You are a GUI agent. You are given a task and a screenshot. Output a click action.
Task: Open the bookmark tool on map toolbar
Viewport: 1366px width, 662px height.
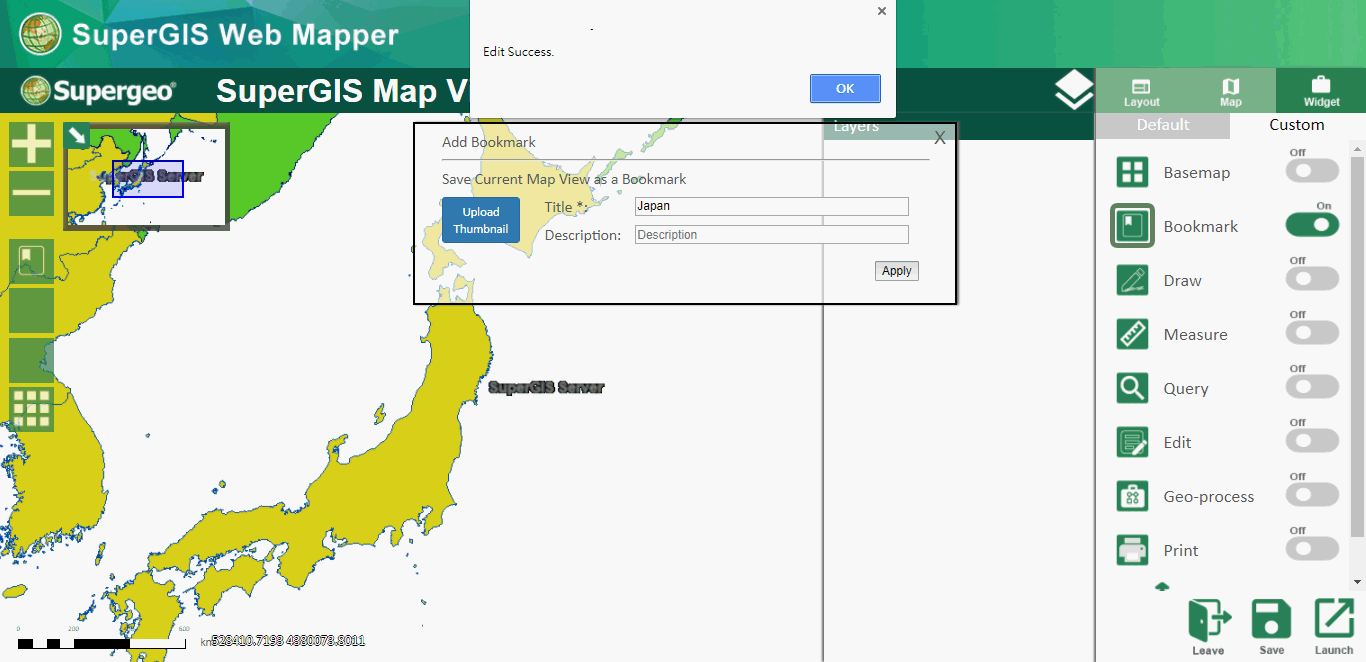coord(32,262)
